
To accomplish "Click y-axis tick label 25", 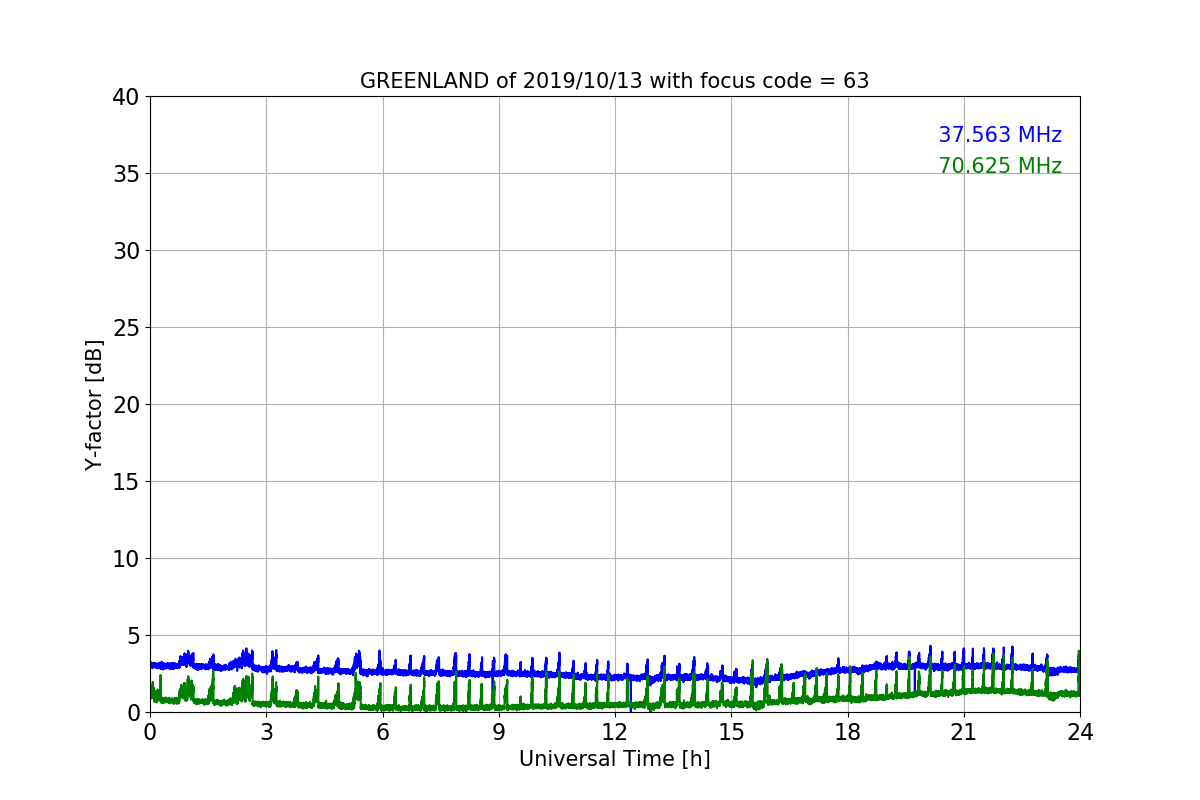I will (126, 328).
